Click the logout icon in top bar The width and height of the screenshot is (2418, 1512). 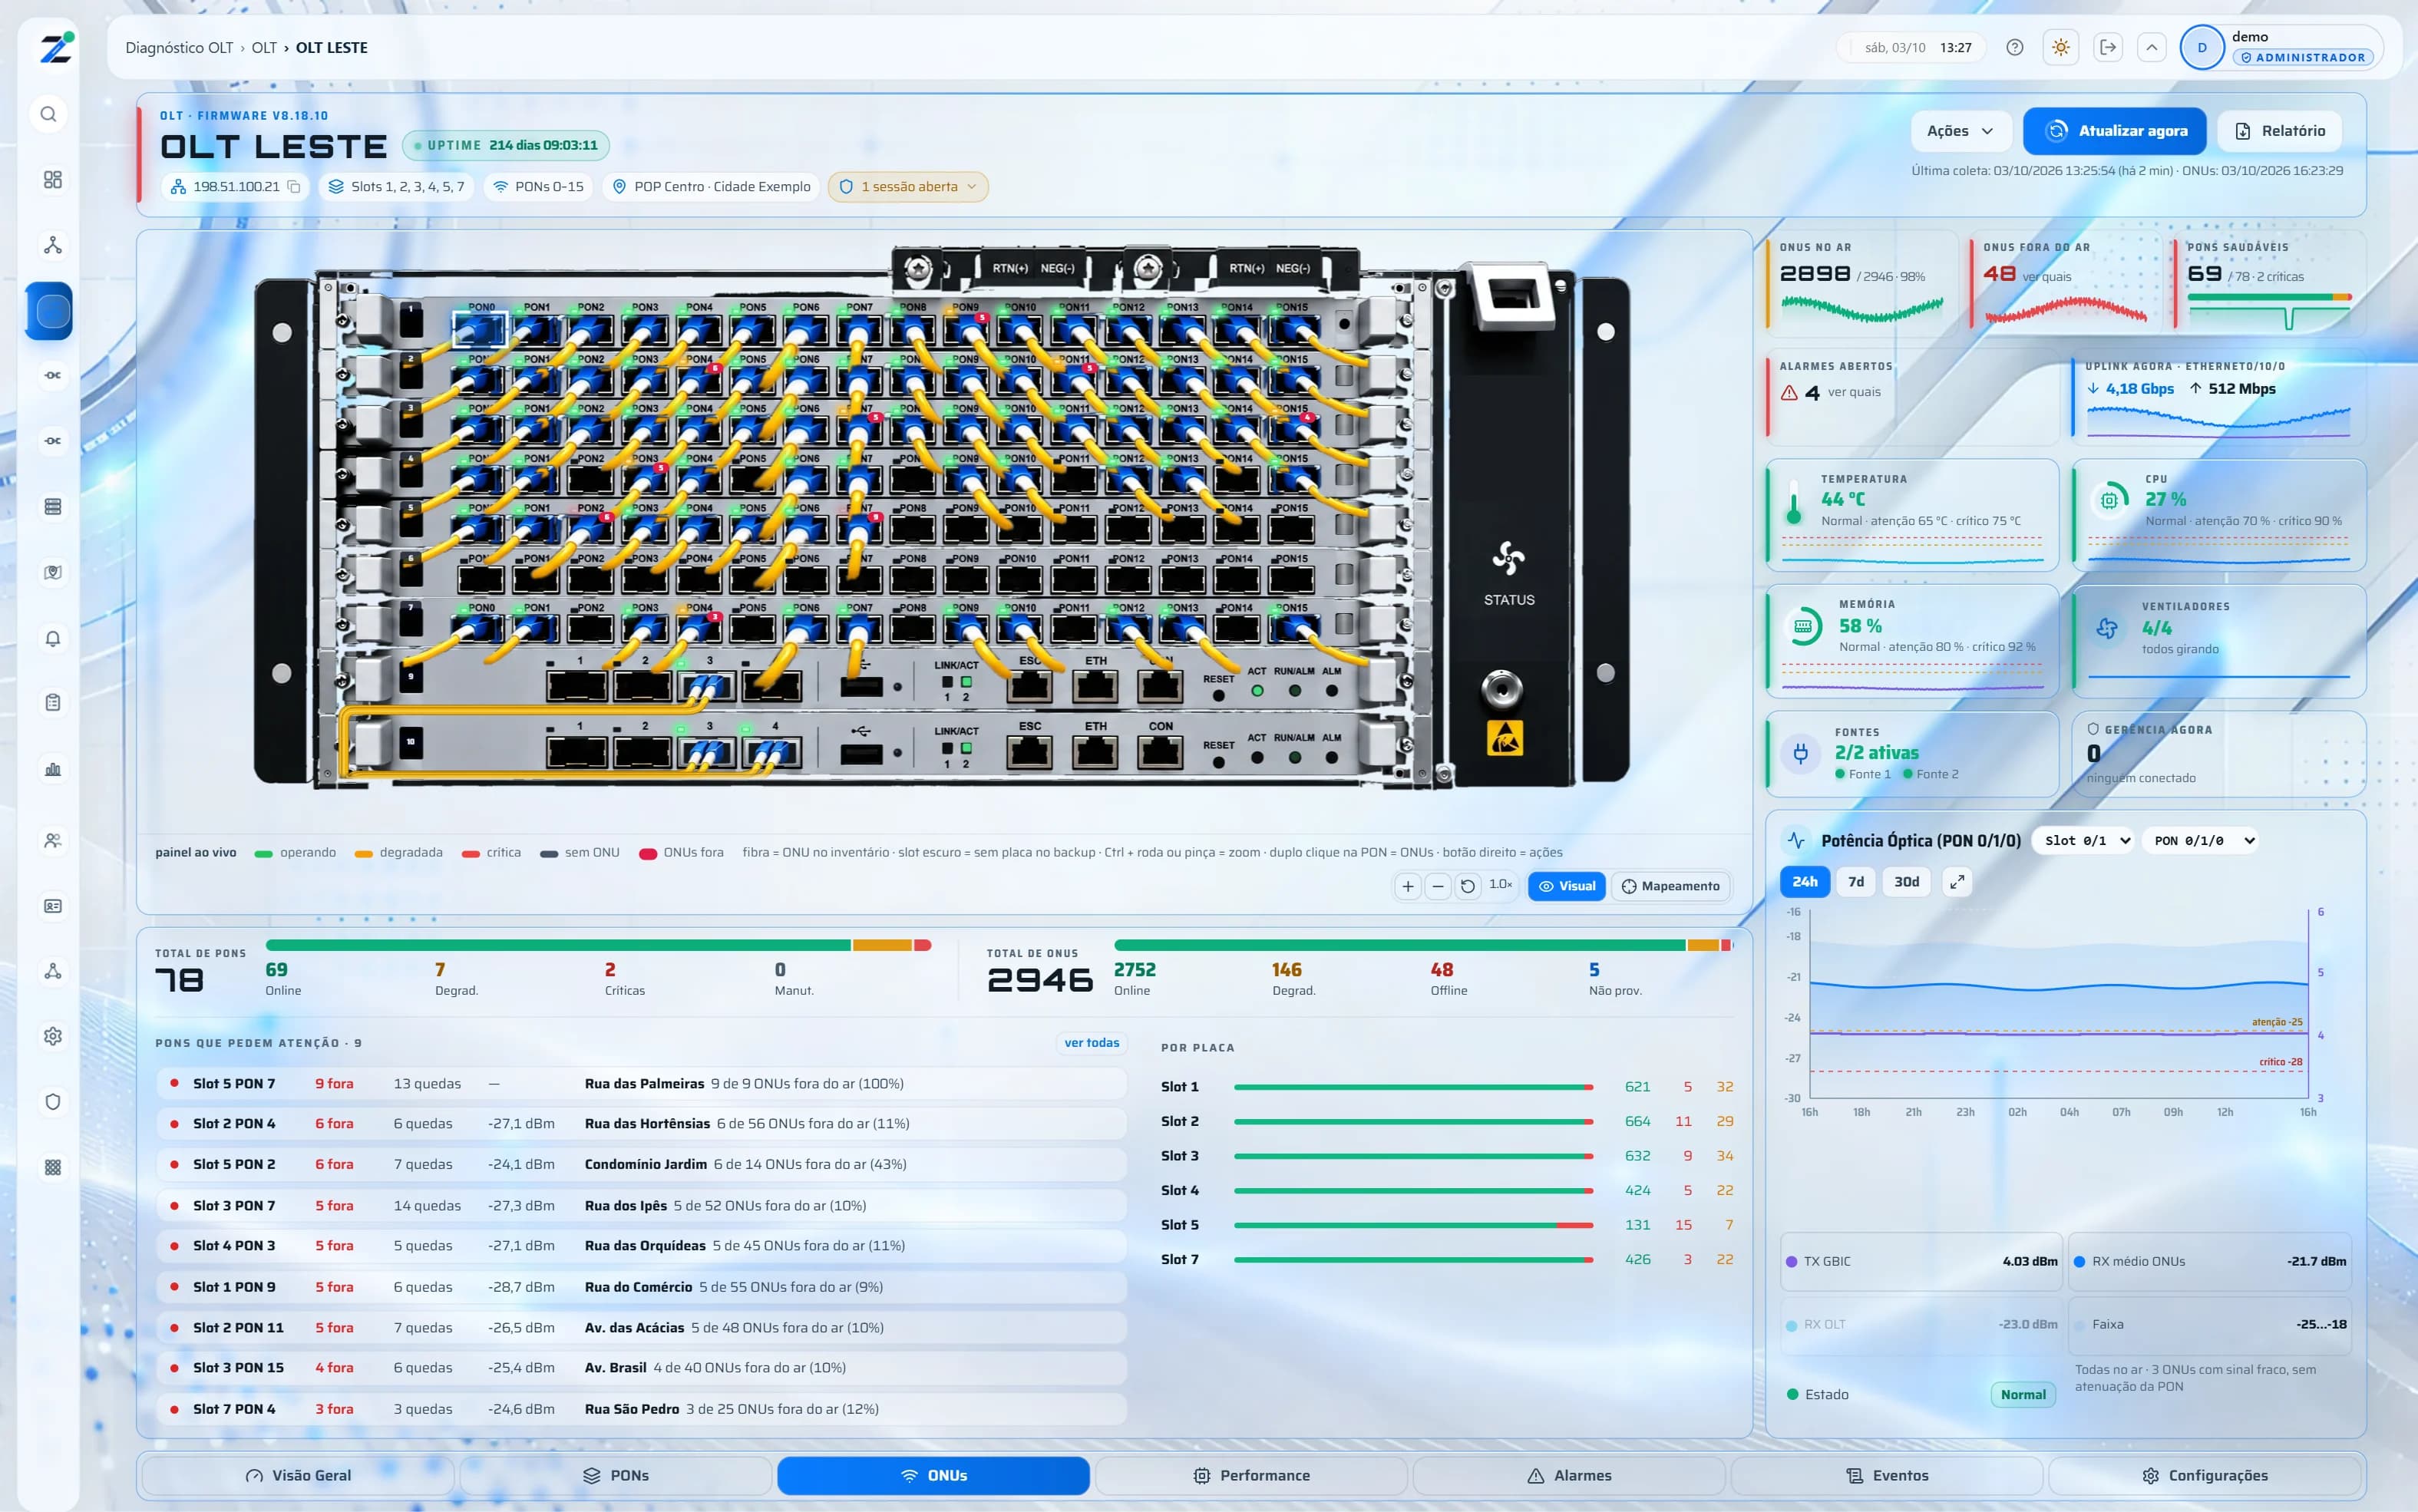tap(2108, 47)
